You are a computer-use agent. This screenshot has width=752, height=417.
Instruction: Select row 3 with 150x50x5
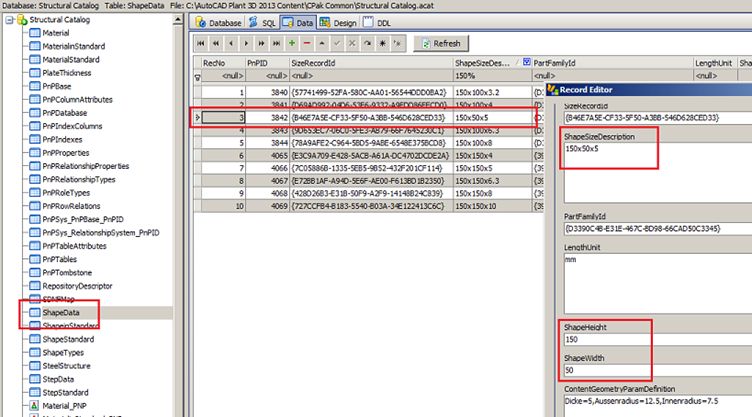tap(368, 118)
